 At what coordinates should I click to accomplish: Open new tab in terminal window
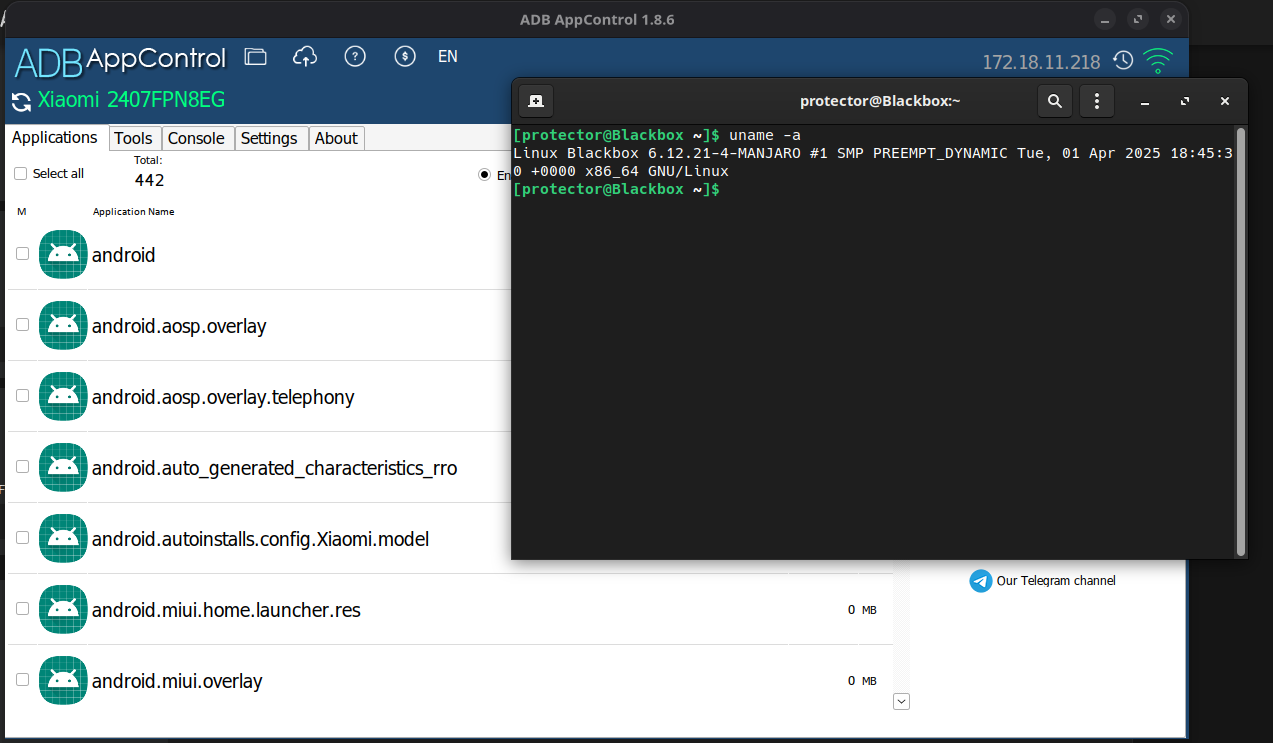click(x=536, y=101)
